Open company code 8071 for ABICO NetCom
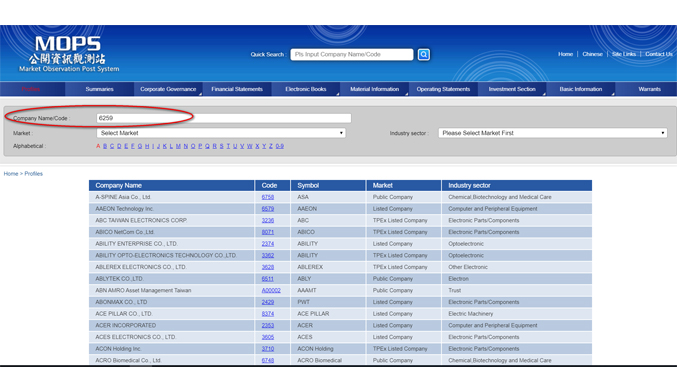 pyautogui.click(x=268, y=232)
